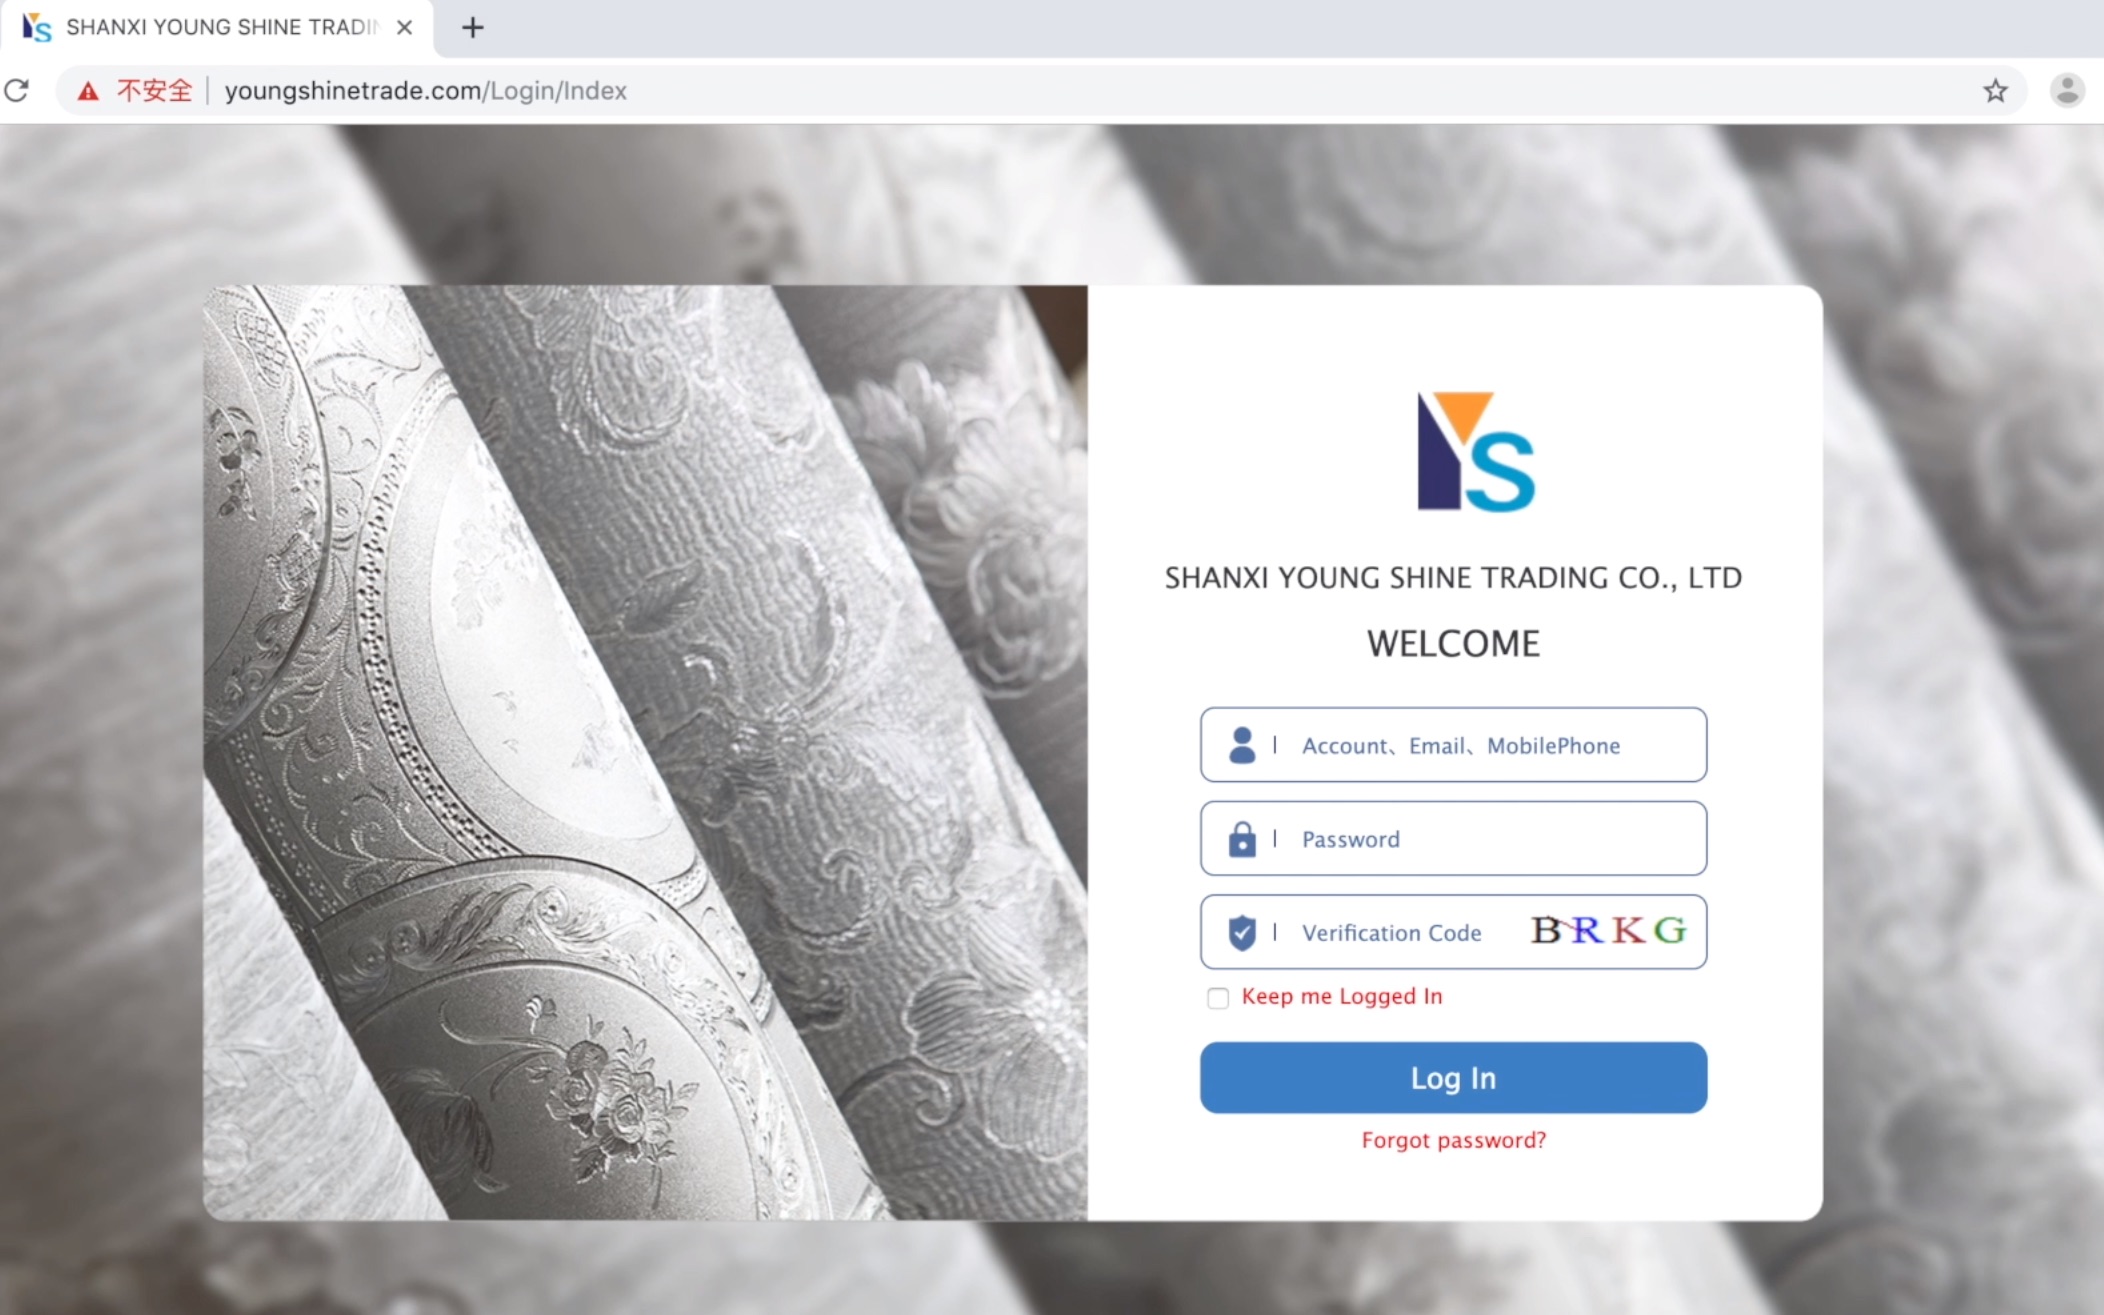2104x1315 pixels.
Task: Click the Password input field
Action: tap(1451, 838)
